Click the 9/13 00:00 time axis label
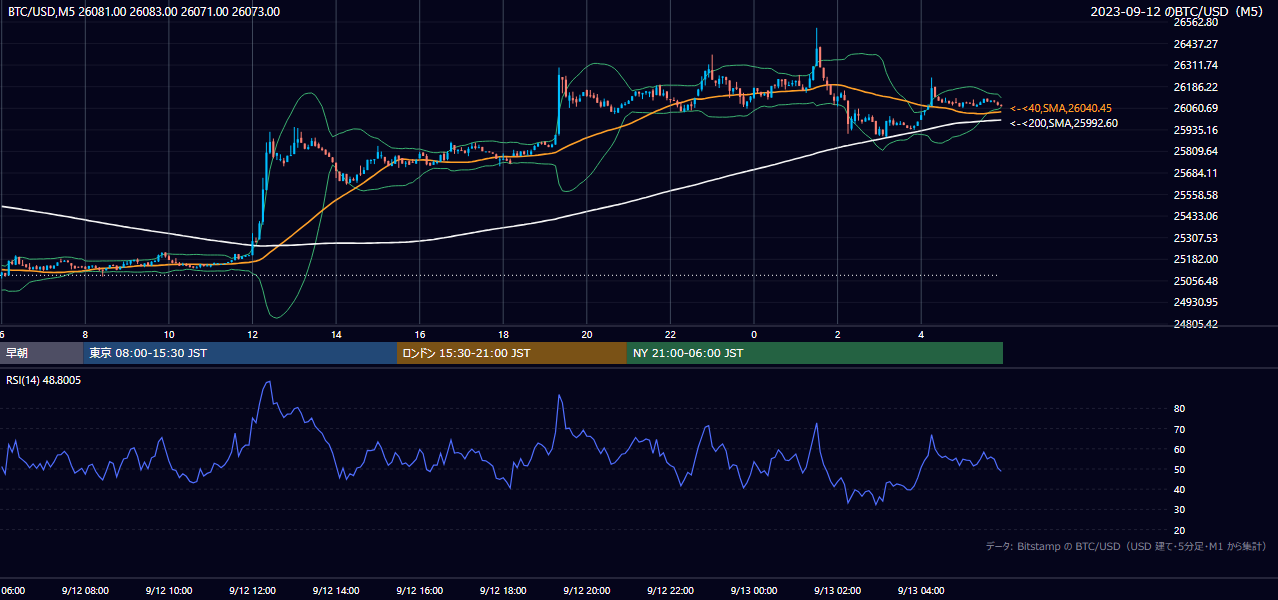The image size is (1278, 600). pos(753,591)
